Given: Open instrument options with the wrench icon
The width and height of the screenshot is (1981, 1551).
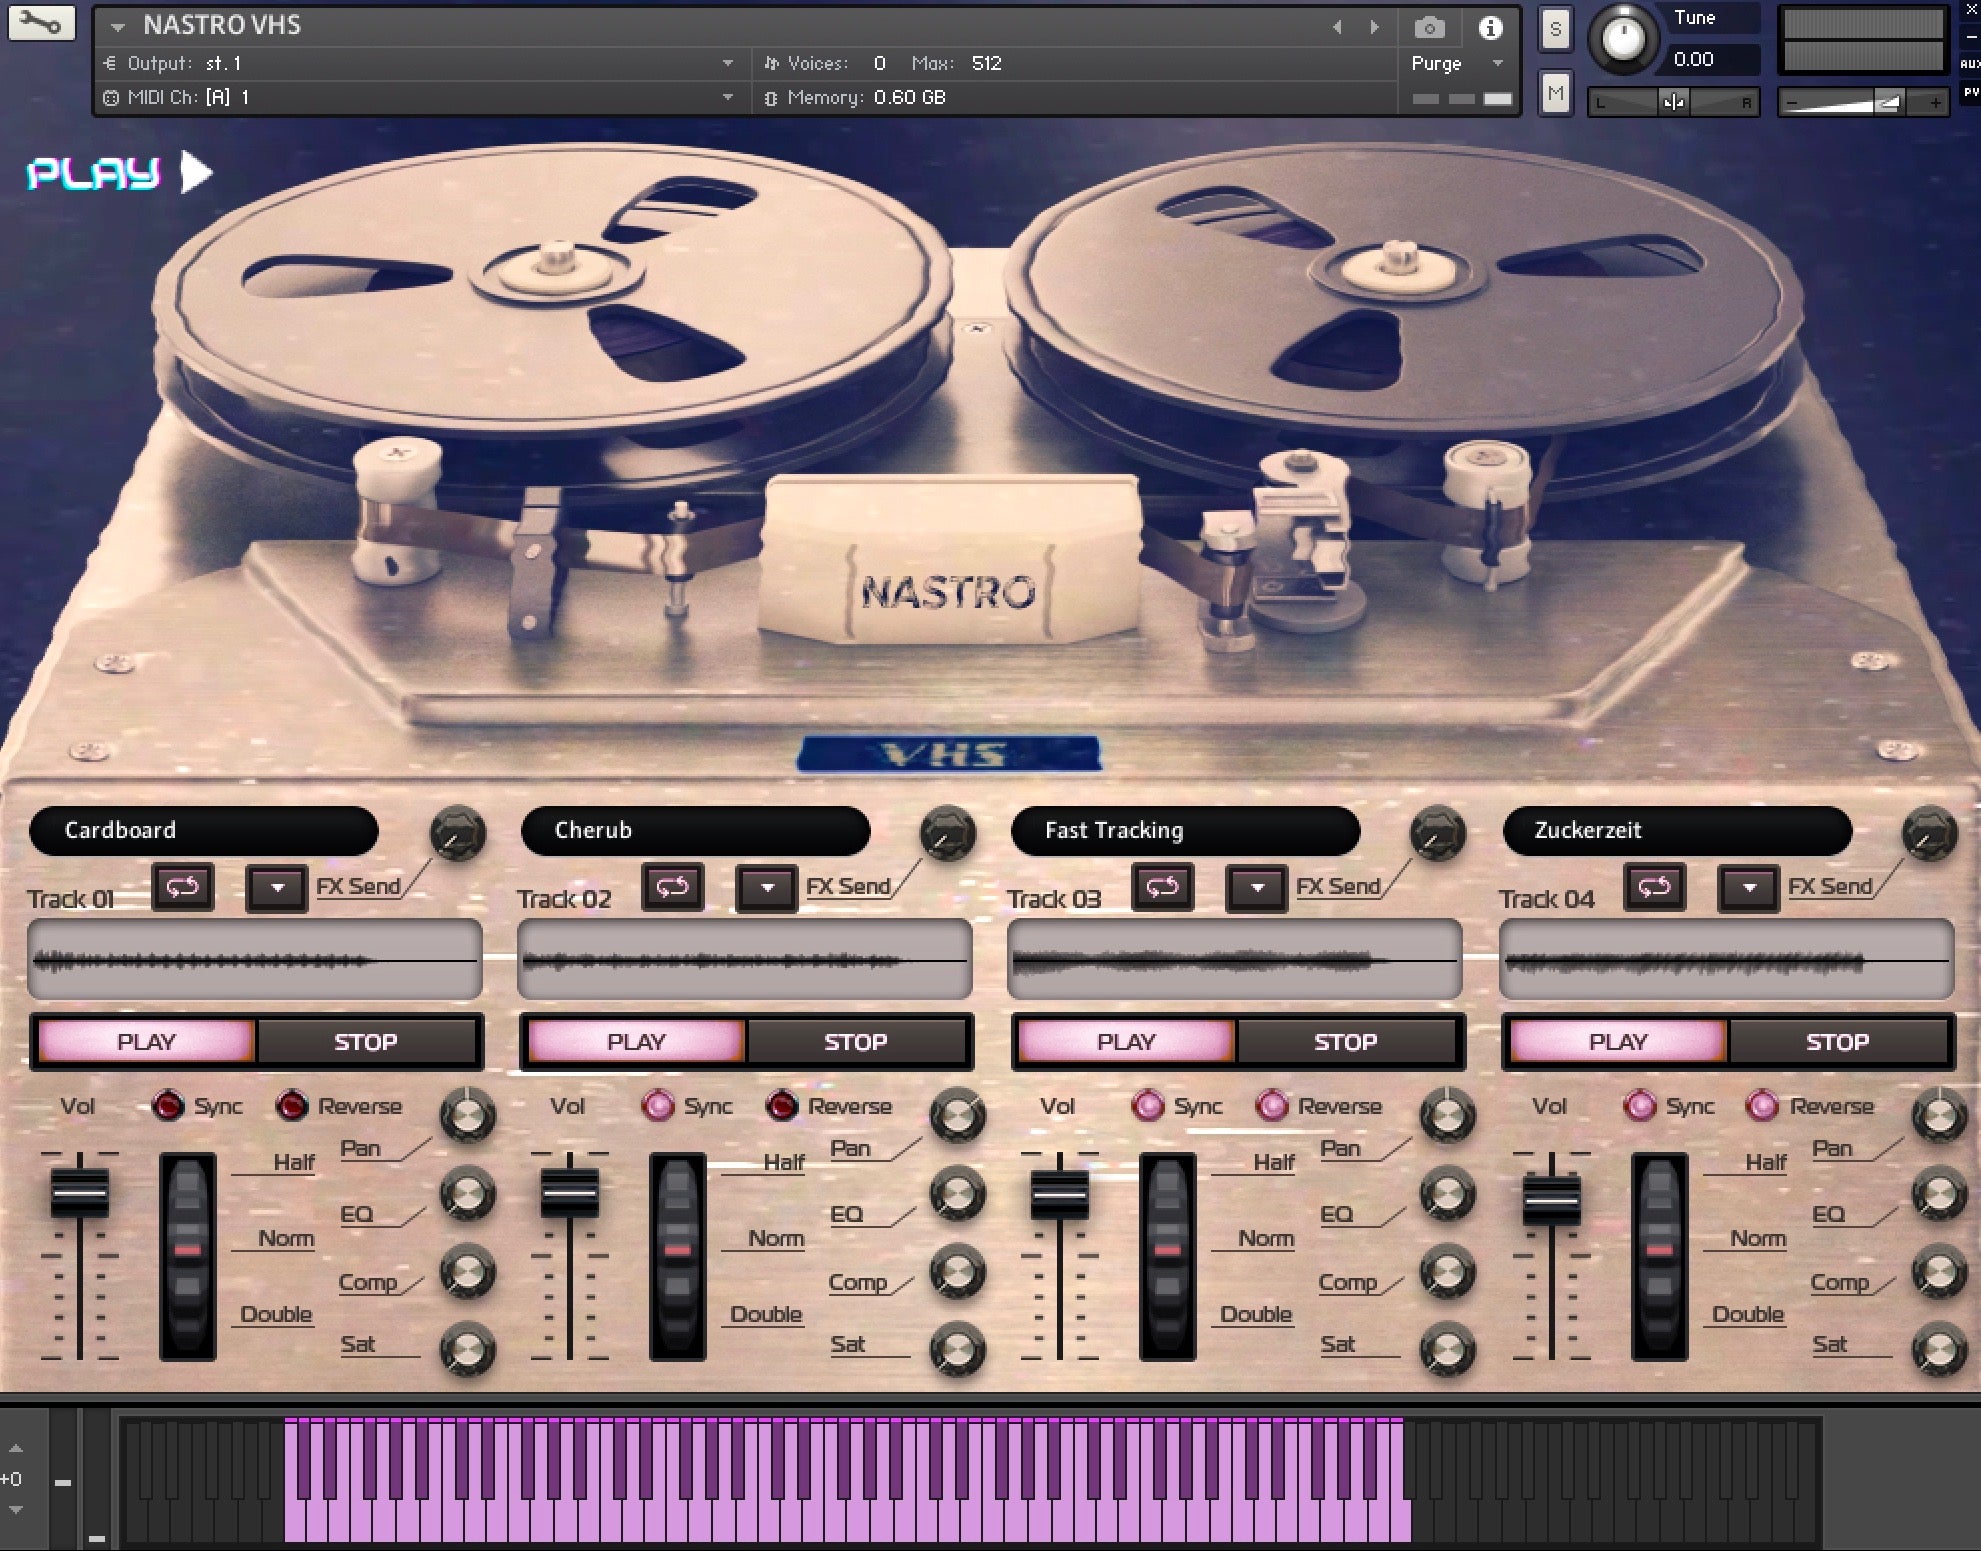Looking at the screenshot, I should (40, 23).
